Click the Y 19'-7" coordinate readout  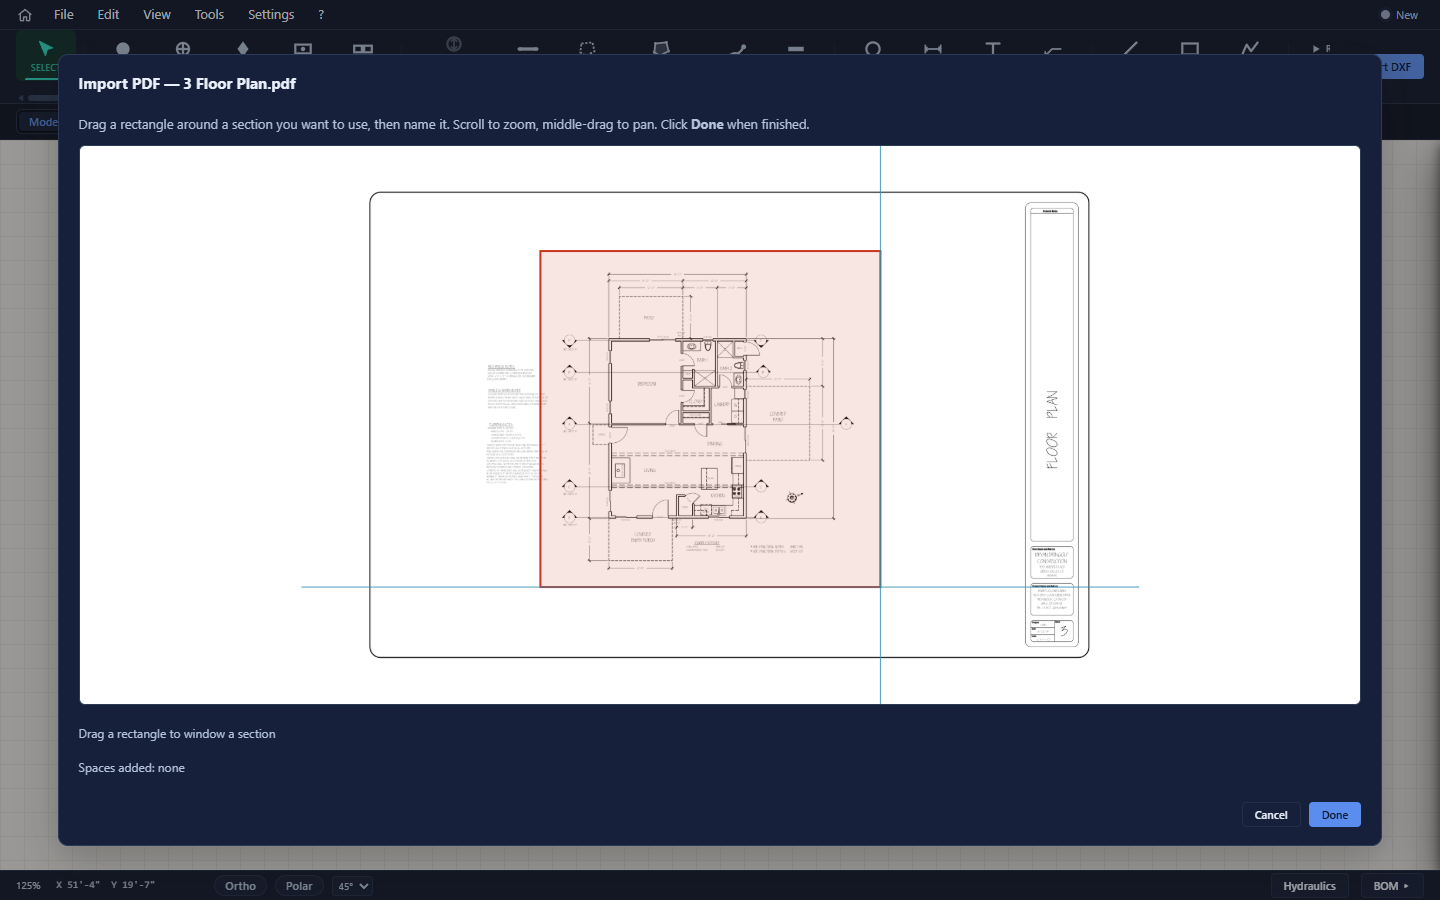coord(133,885)
